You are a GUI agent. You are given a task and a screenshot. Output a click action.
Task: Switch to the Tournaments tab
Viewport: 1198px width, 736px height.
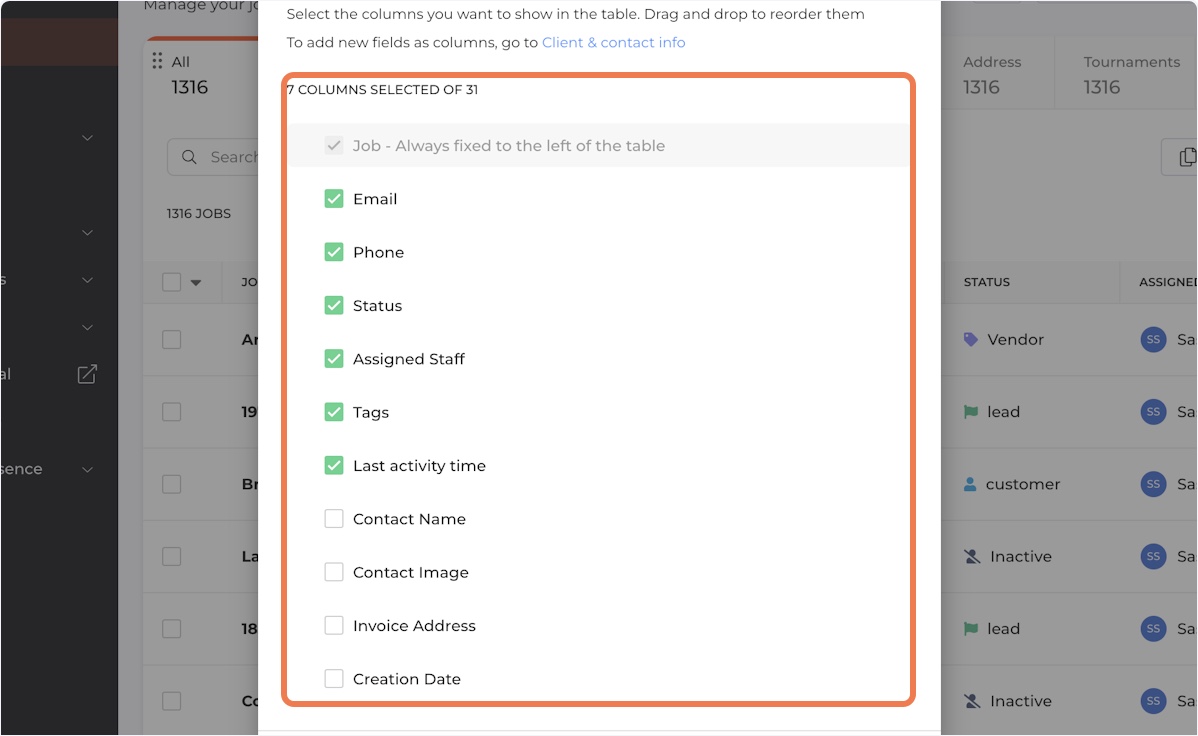coord(1131,74)
